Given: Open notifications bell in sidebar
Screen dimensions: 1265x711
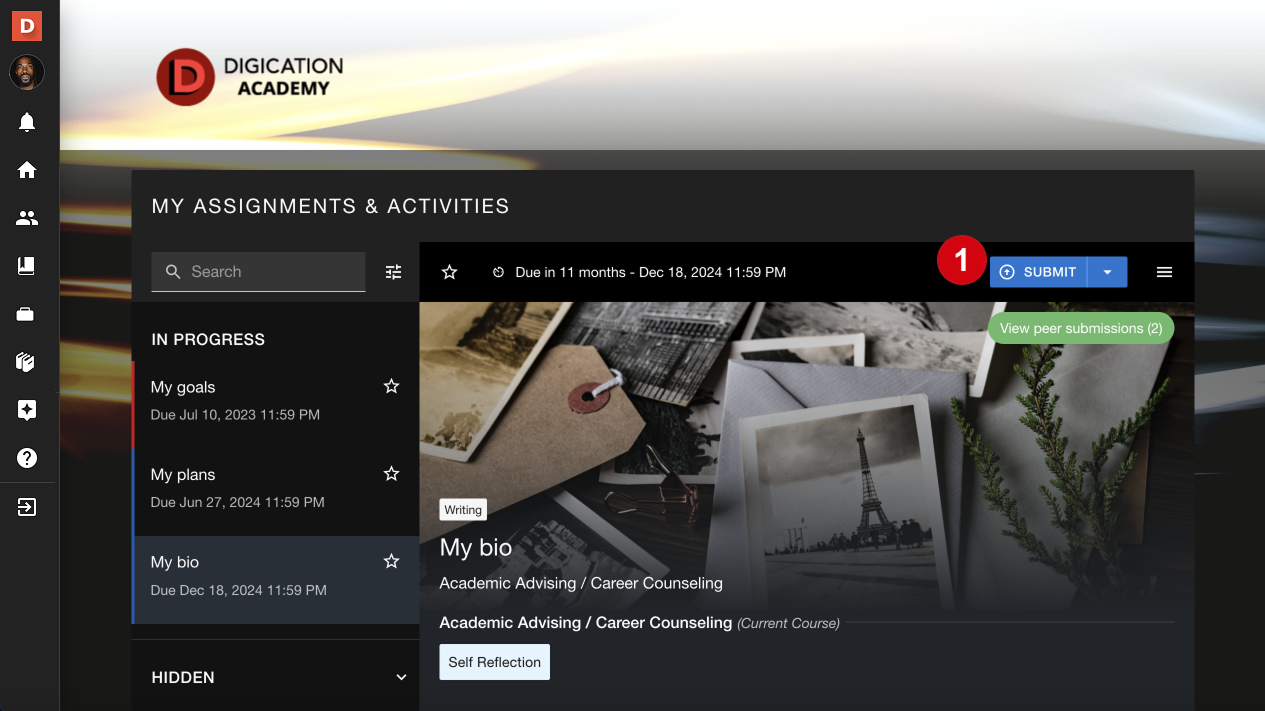Looking at the screenshot, I should pyautogui.click(x=27, y=122).
